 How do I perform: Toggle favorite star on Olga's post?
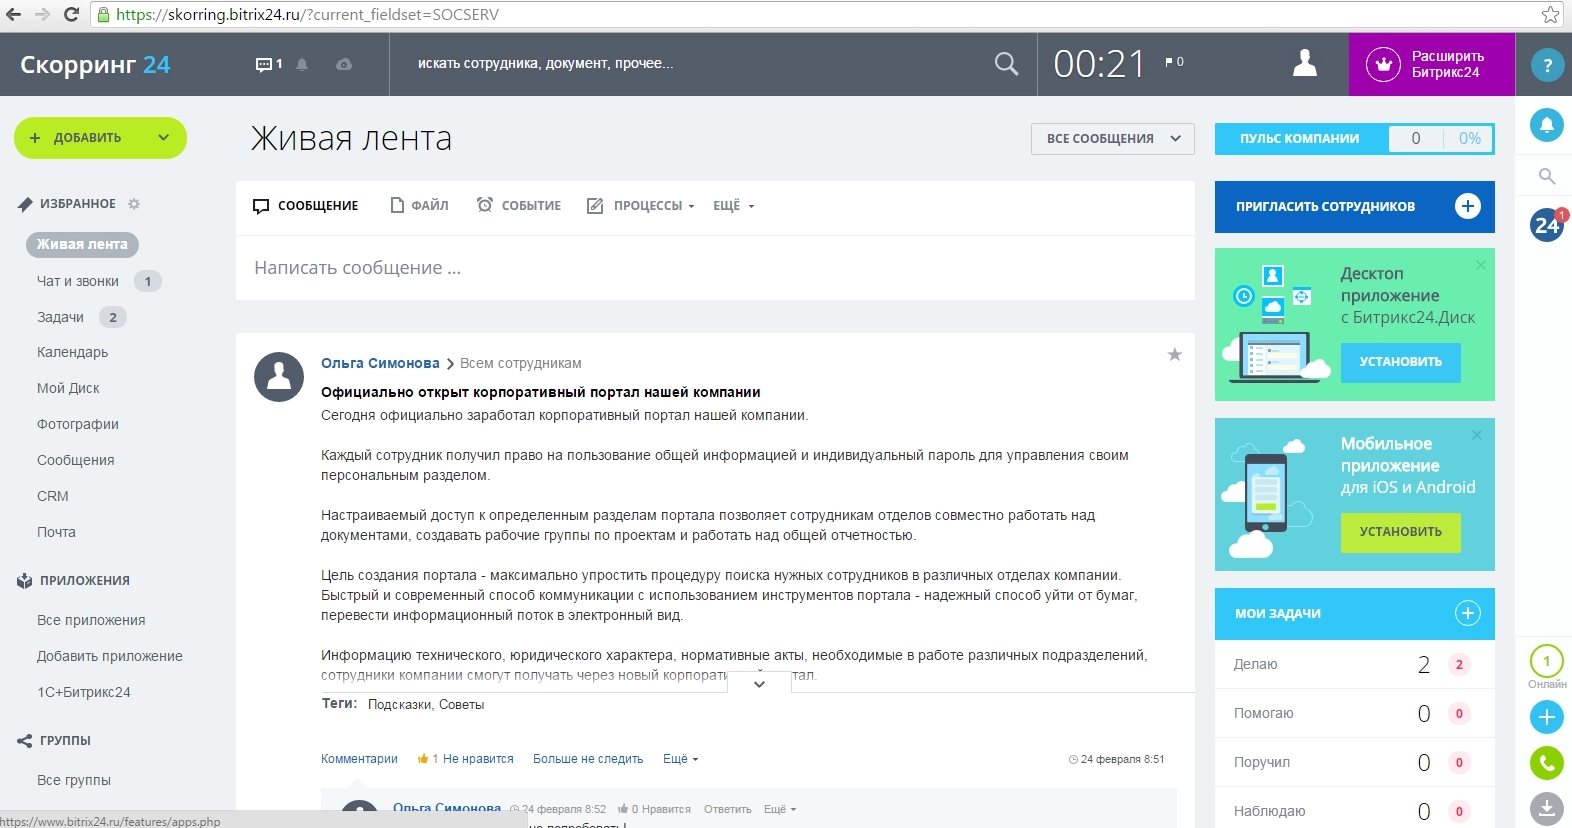pyautogui.click(x=1174, y=354)
